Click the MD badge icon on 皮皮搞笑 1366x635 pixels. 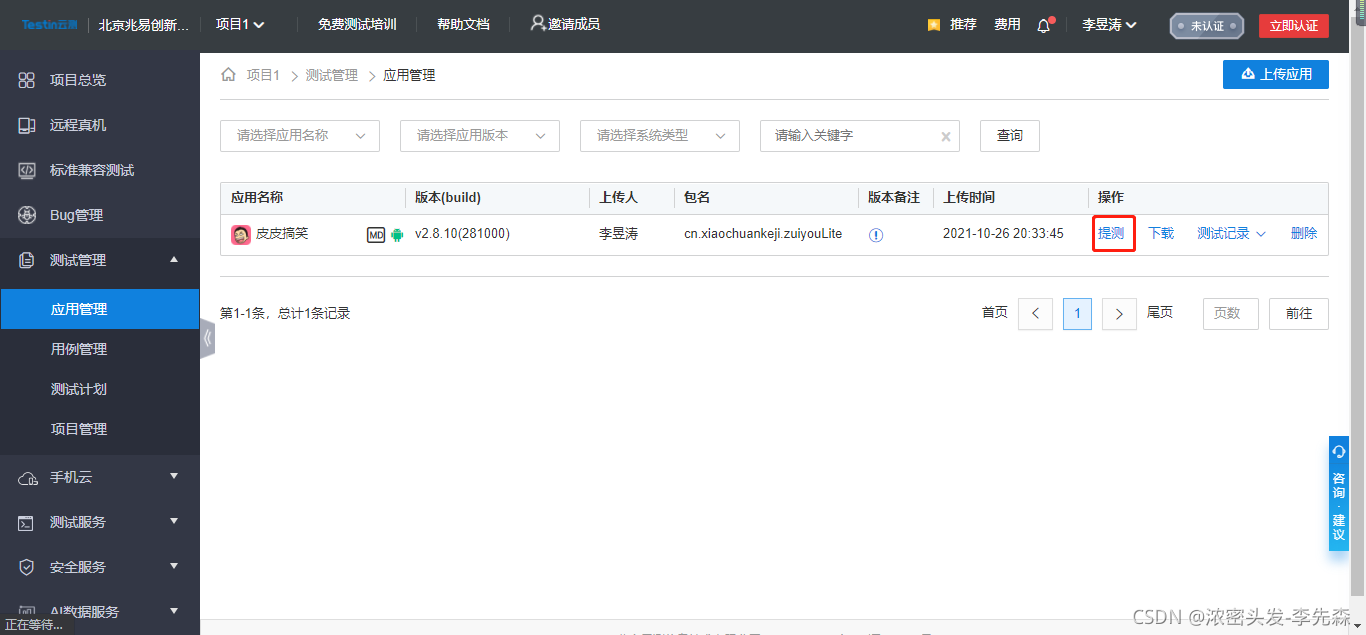coord(376,235)
